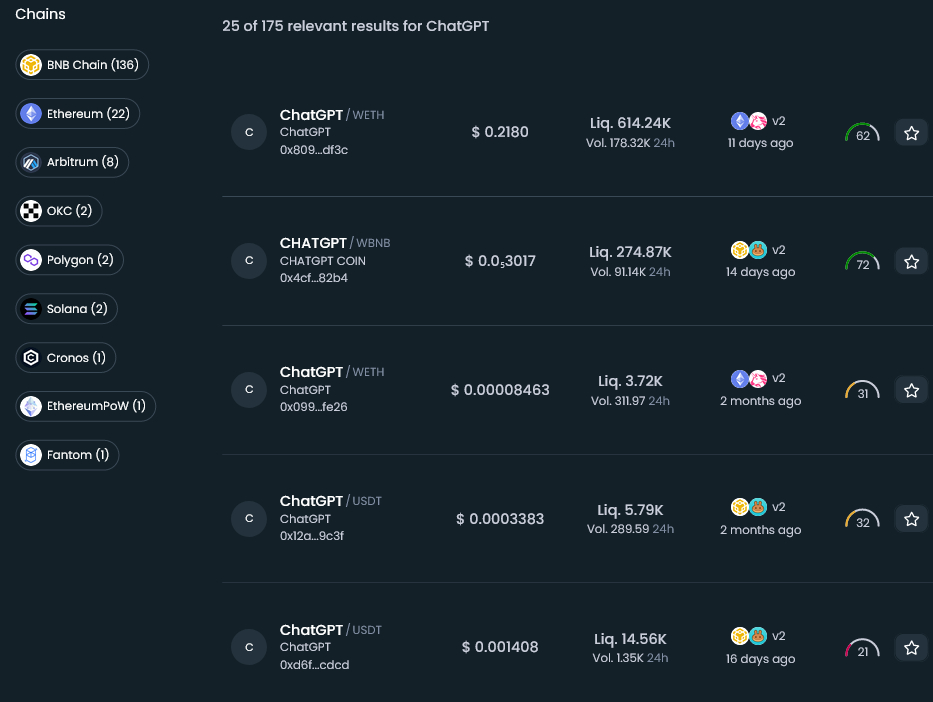The image size is (933, 702).
Task: Favorite the CHATGPT/WBNB pair with star
Action: (x=911, y=262)
